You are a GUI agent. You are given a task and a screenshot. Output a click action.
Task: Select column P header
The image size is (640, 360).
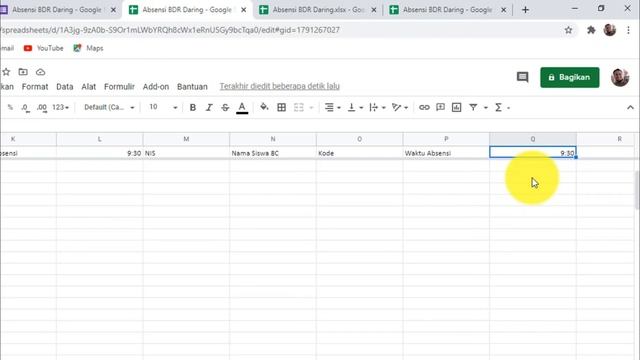[446, 139]
